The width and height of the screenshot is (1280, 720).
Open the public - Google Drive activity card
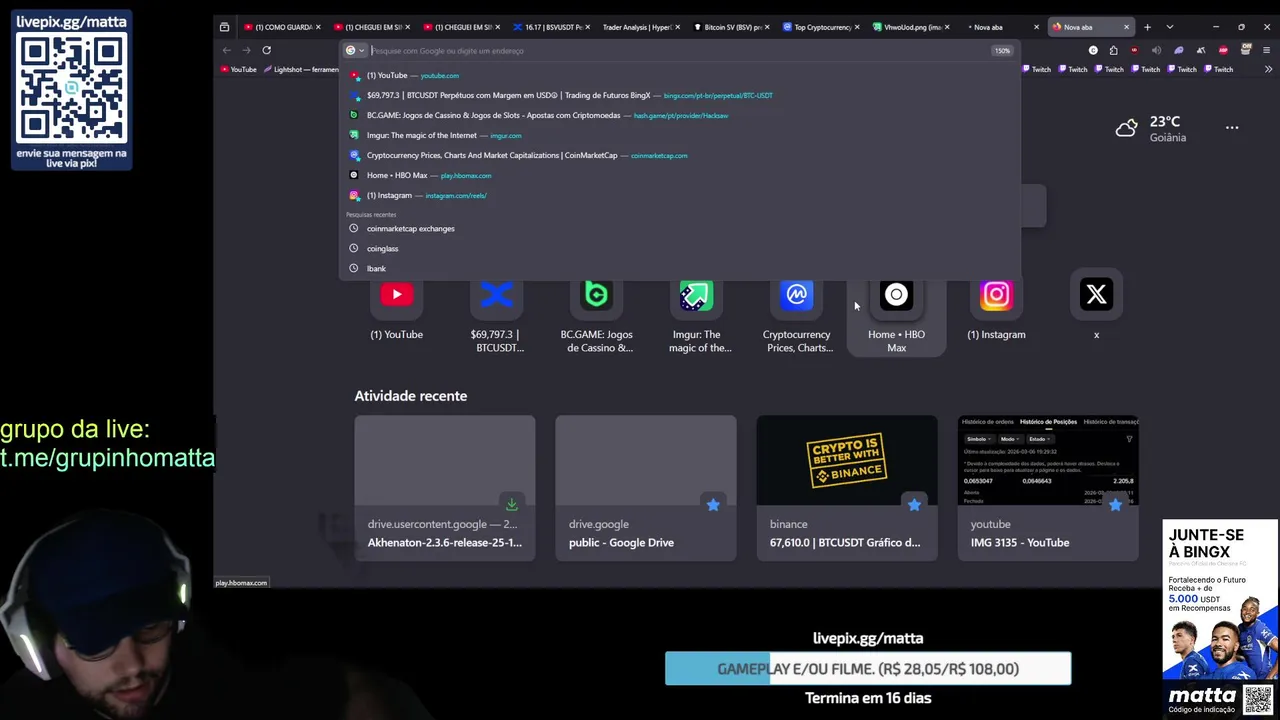click(x=646, y=488)
